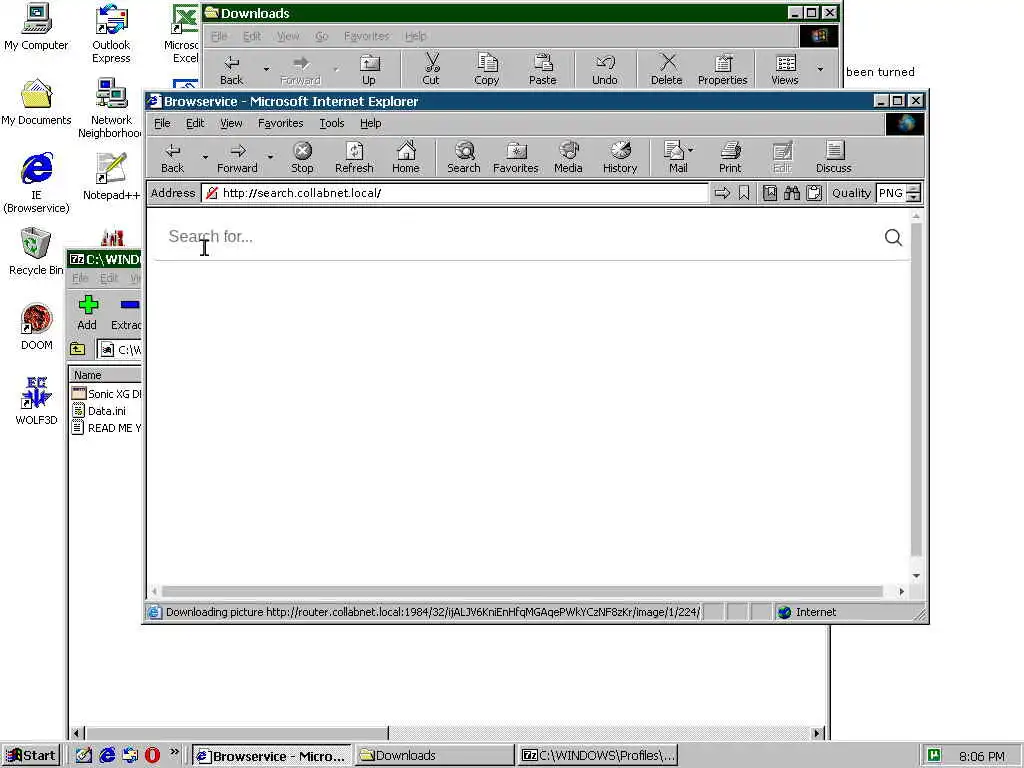Click the address bar URL field
This screenshot has width=1024, height=768.
(455, 193)
